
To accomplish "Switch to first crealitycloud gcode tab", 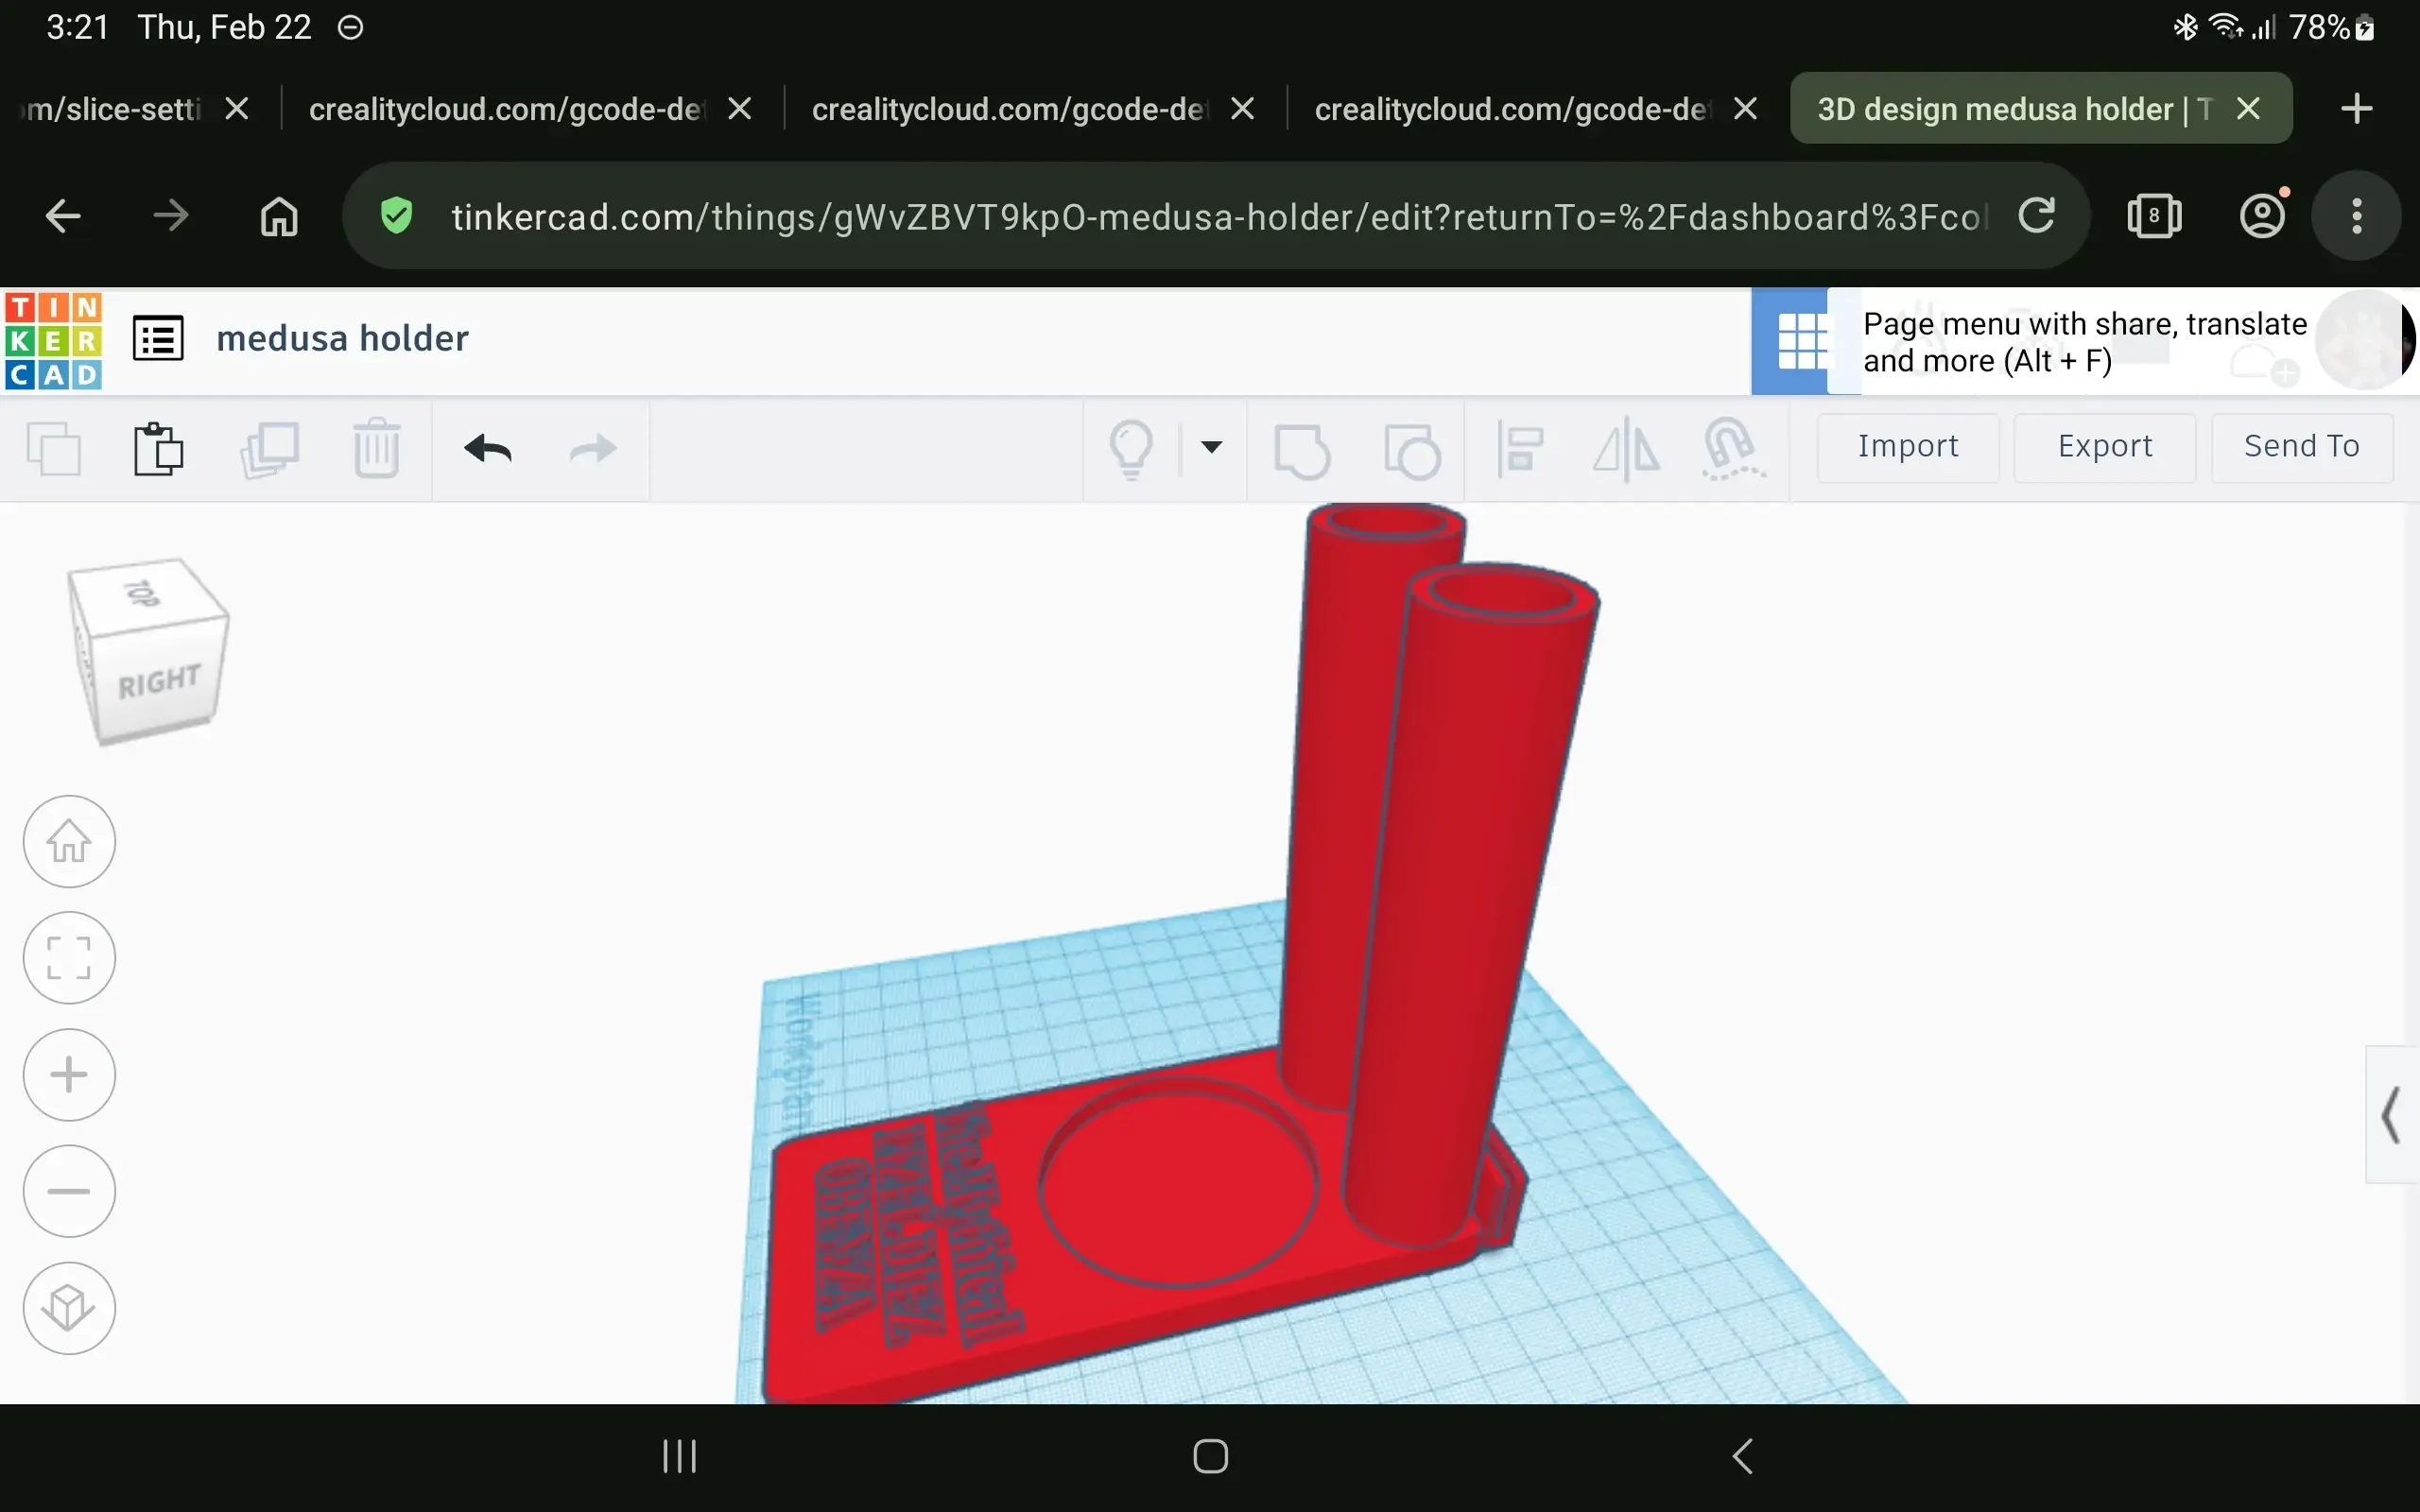I will (x=506, y=108).
